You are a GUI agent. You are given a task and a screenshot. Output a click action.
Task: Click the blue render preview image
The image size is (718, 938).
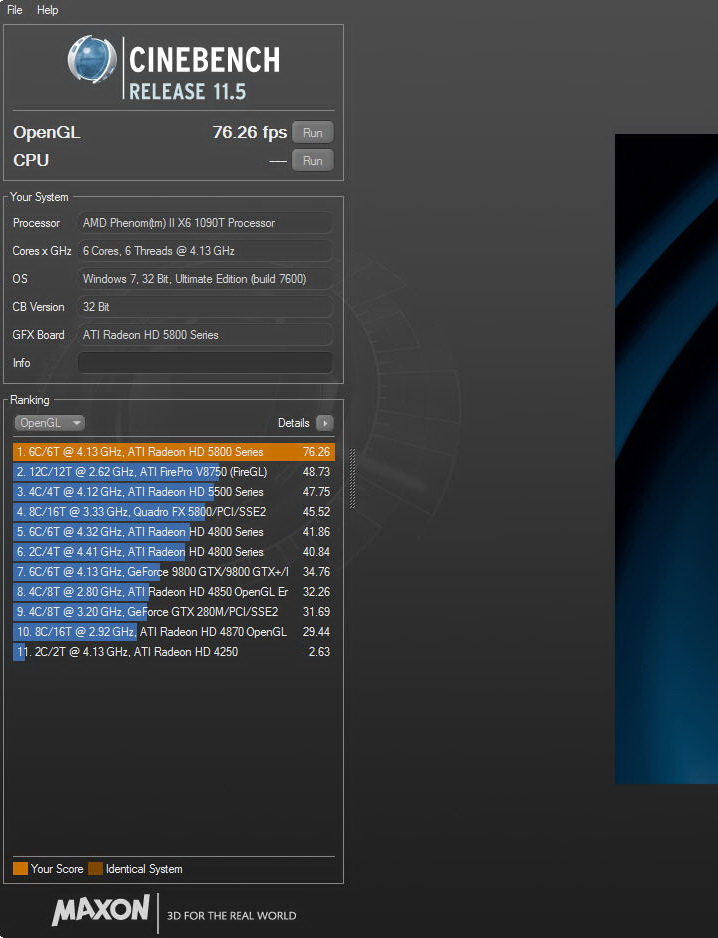667,459
